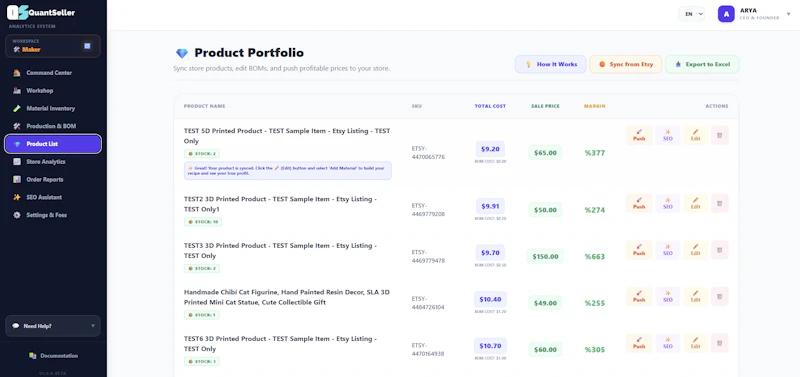Open SEO for Chibi Cat Figurine
800x377 pixels.
(x=667, y=296)
